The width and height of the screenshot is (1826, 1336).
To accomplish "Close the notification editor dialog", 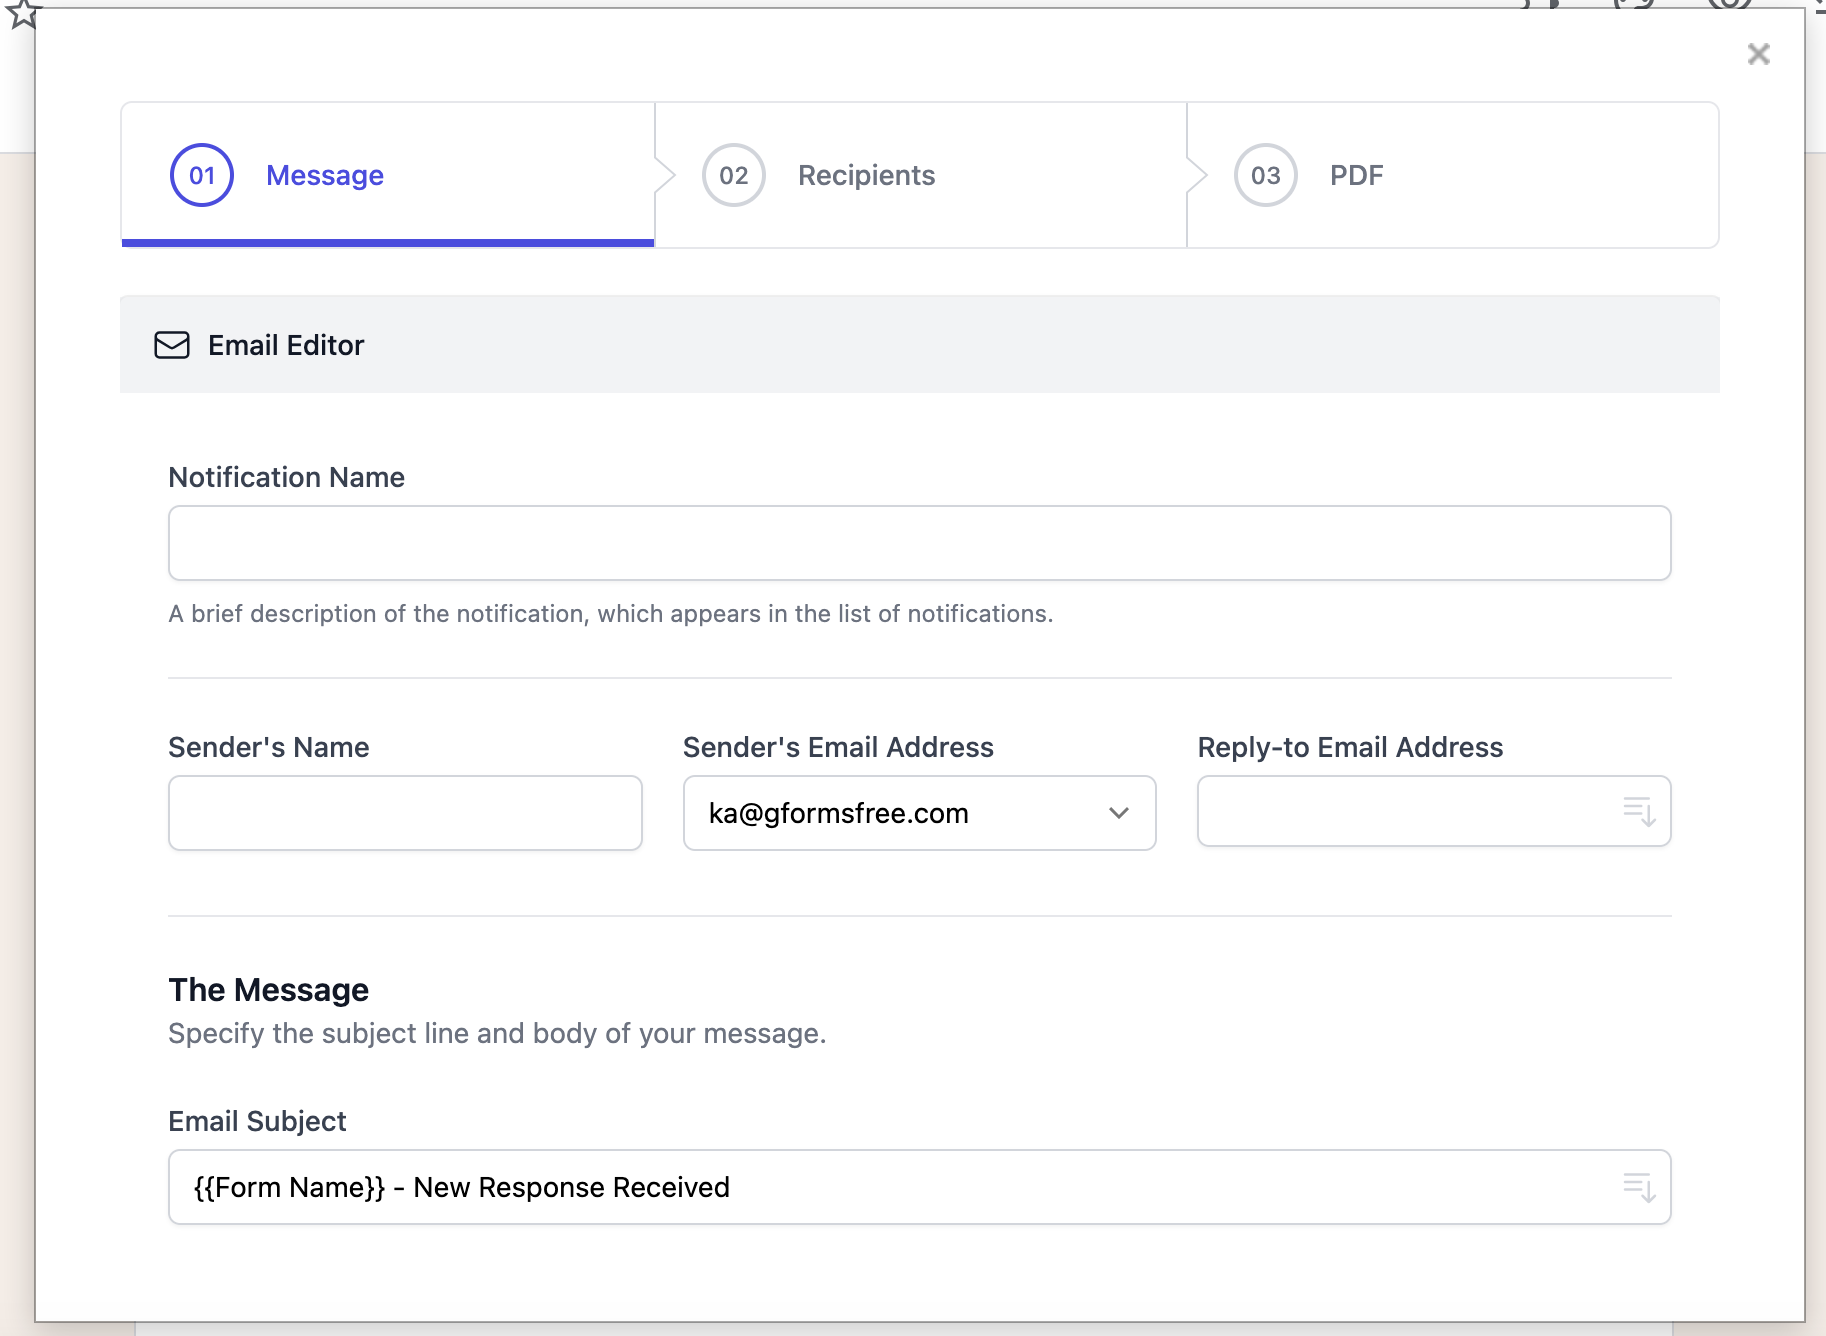I will 1759,54.
